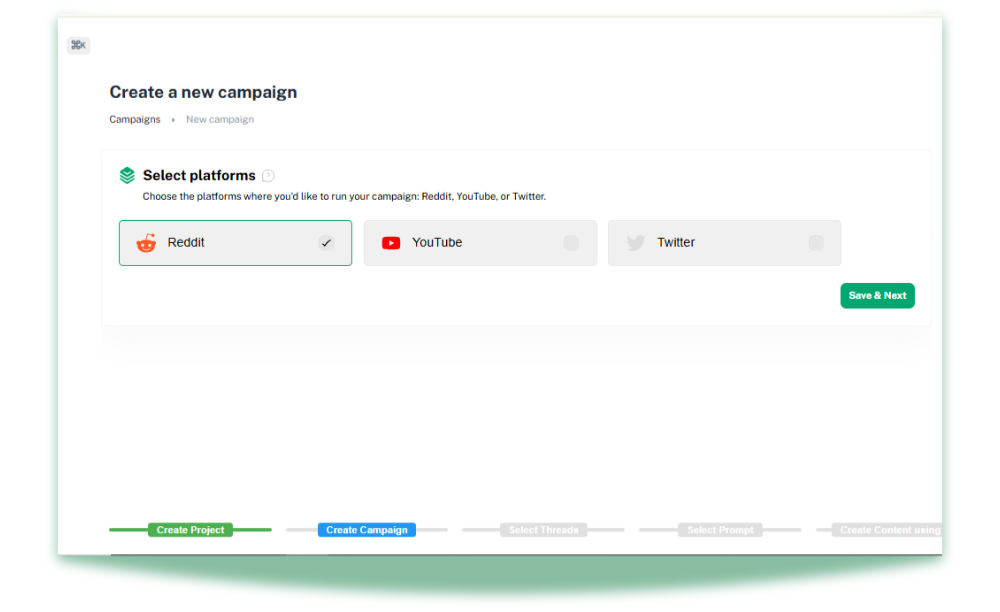Jump to the Create Project step
The height and width of the screenshot is (612, 1000).
pyautogui.click(x=190, y=530)
